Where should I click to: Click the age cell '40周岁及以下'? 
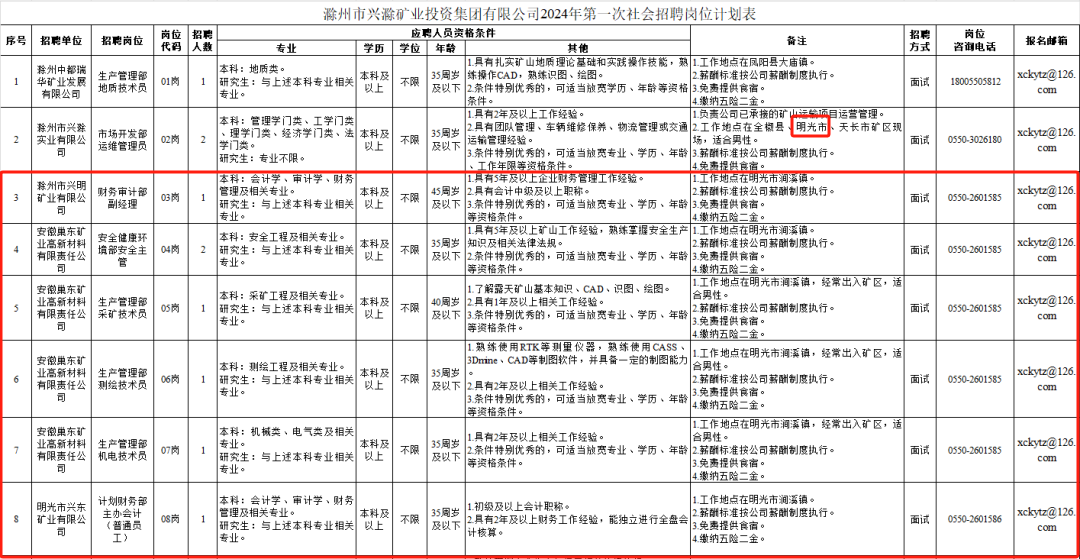[x=446, y=308]
